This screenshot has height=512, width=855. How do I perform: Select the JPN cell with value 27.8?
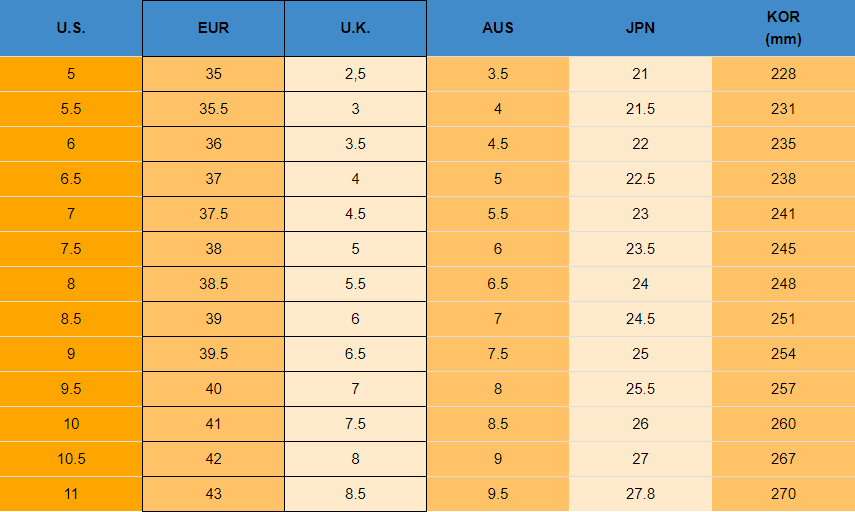click(x=640, y=494)
